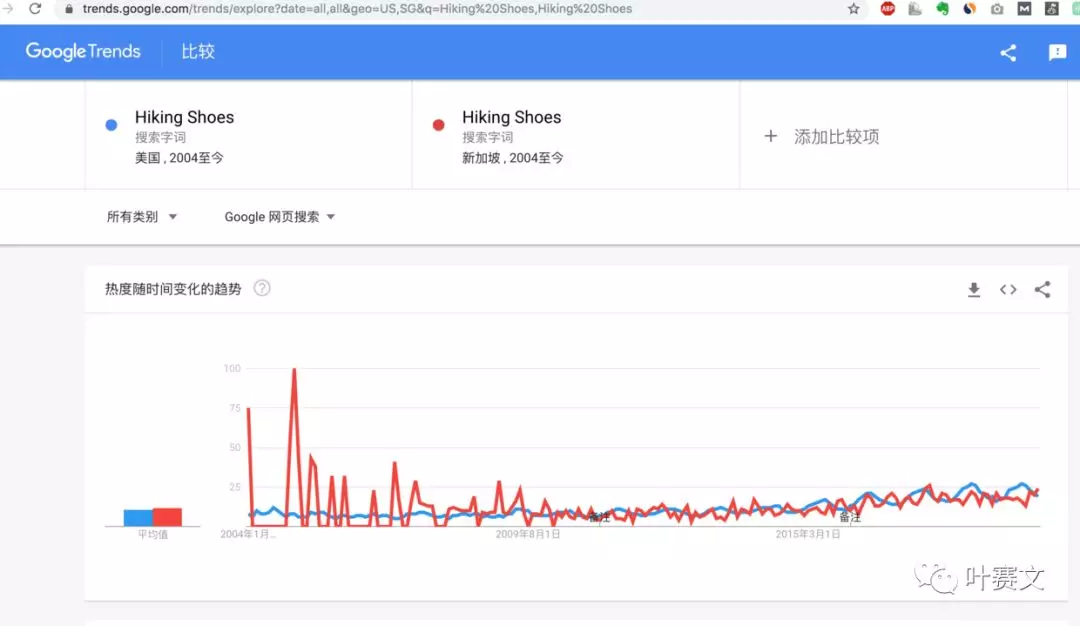Image resolution: width=1080 pixels, height=626 pixels.
Task: Open the embed code icon
Action: [x=1008, y=290]
